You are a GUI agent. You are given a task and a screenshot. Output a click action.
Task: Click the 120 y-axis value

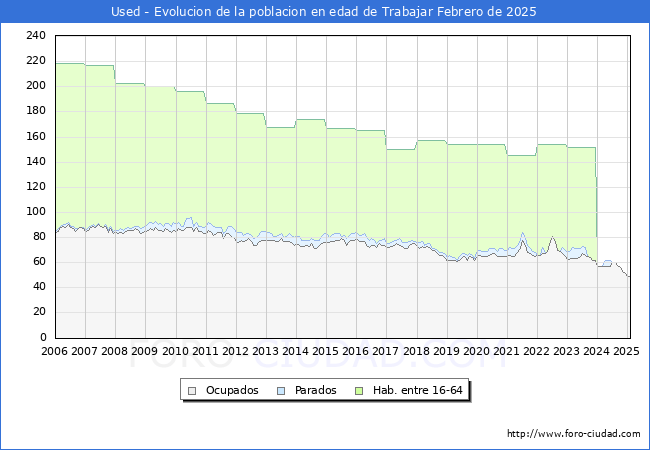point(36,186)
